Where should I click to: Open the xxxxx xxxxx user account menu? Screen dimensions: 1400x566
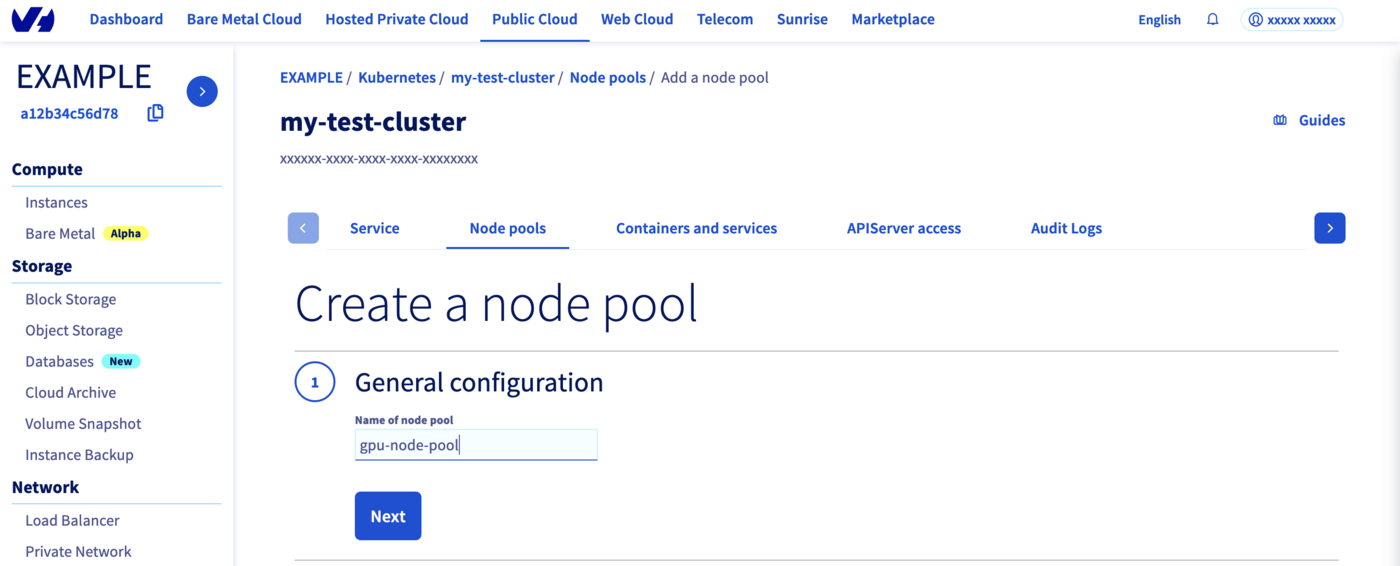pos(1291,19)
